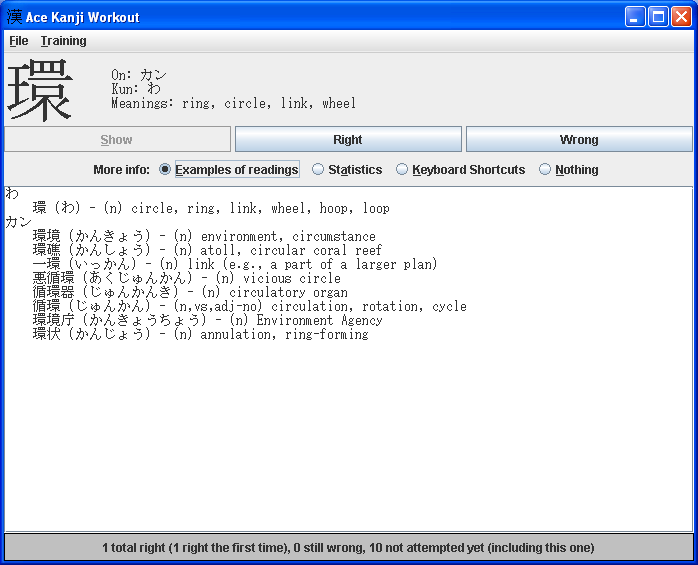
Task: Select the Statistics radio option
Action: (347, 170)
